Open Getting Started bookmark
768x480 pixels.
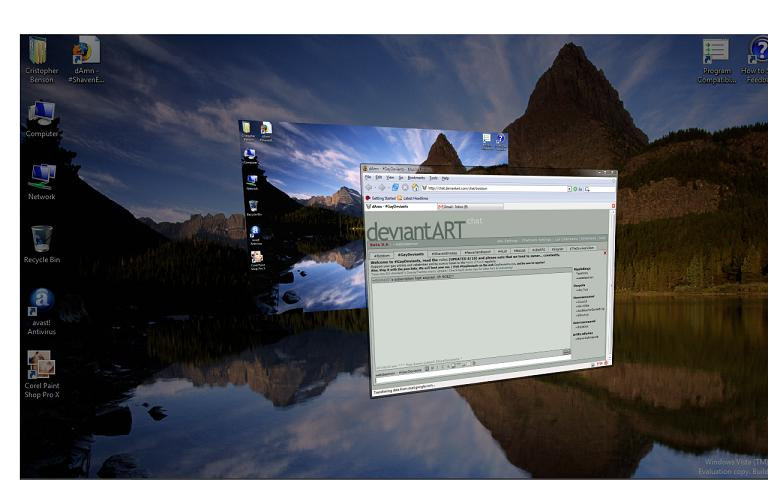tap(381, 198)
